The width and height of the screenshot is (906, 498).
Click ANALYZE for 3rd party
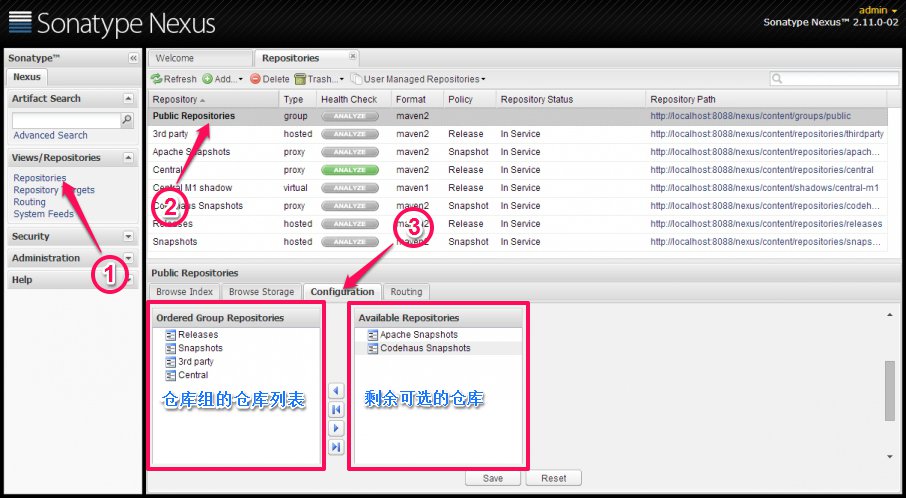coord(350,134)
